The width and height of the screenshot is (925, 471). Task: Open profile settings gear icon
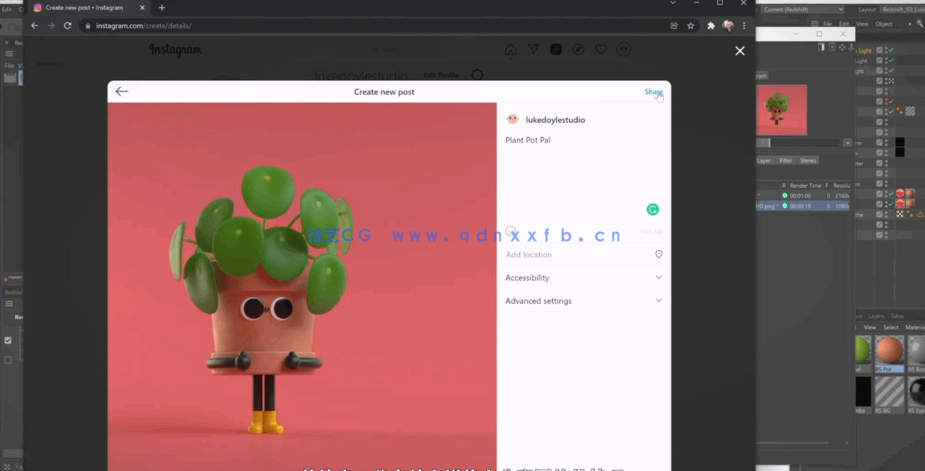pyautogui.click(x=477, y=75)
